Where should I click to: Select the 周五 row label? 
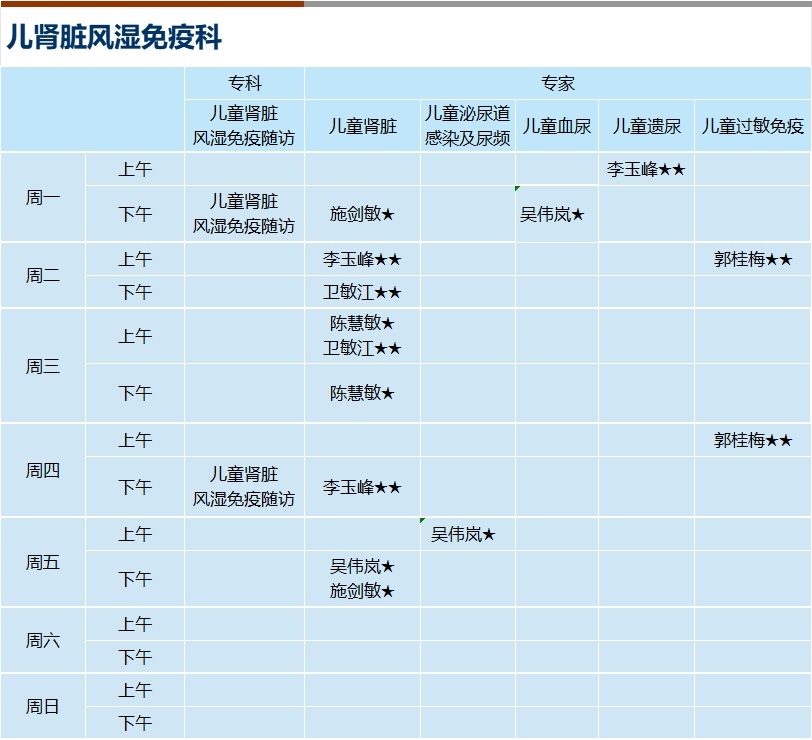coord(43,562)
